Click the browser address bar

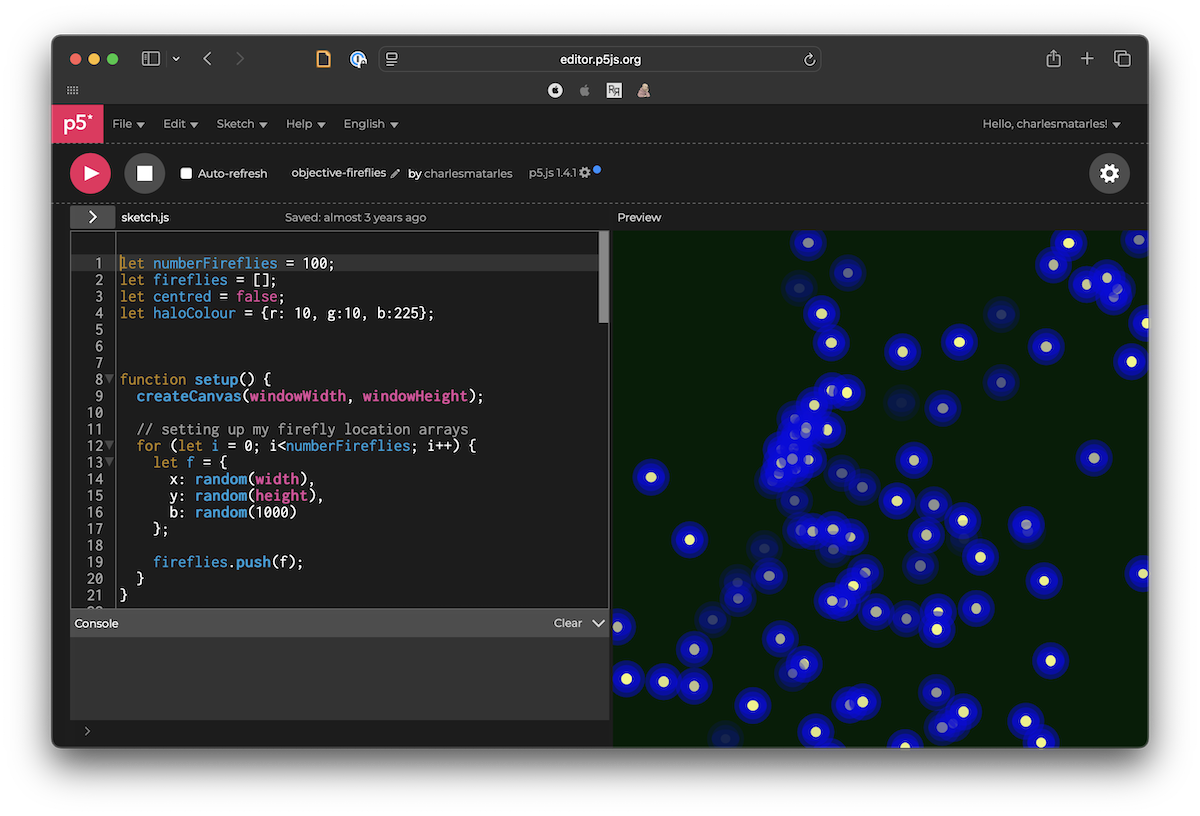pos(600,59)
